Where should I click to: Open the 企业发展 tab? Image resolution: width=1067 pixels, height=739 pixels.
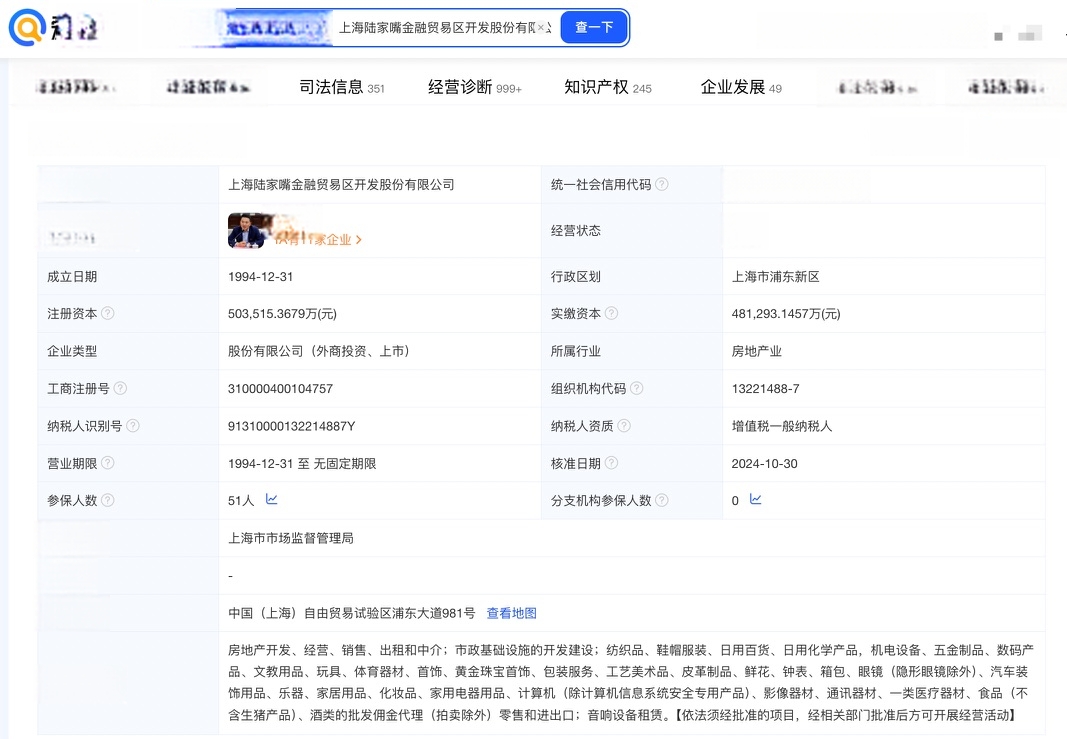click(741, 87)
